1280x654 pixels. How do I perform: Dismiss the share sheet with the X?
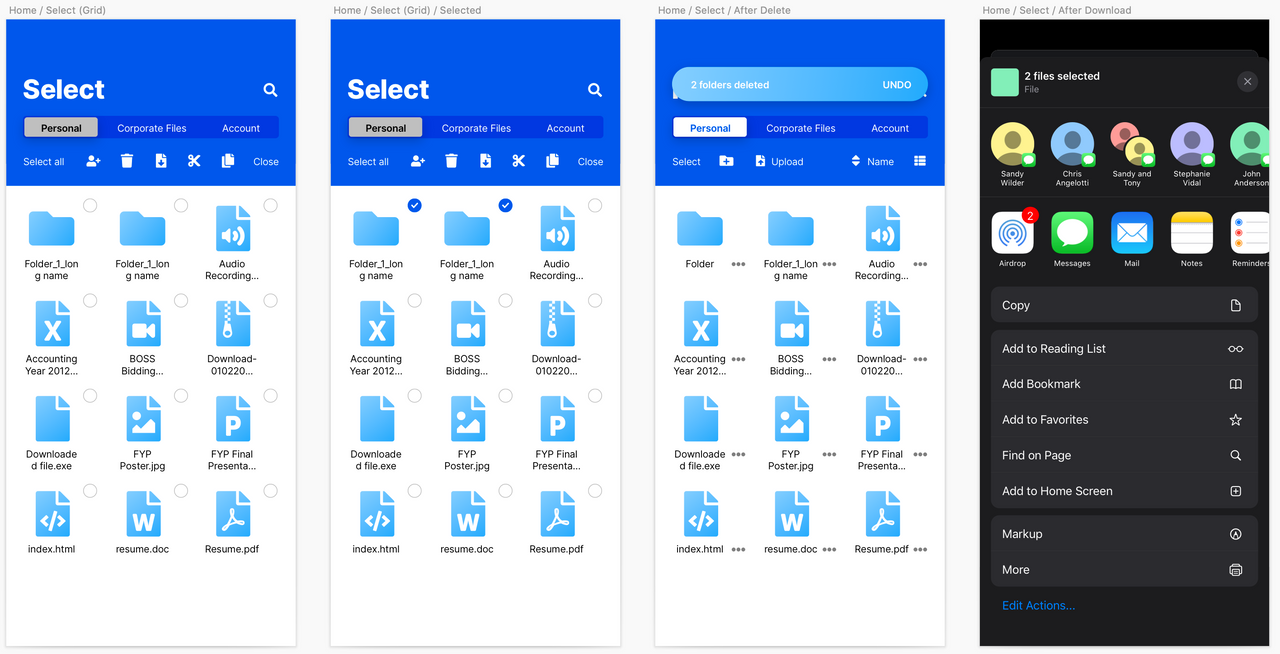[1247, 81]
